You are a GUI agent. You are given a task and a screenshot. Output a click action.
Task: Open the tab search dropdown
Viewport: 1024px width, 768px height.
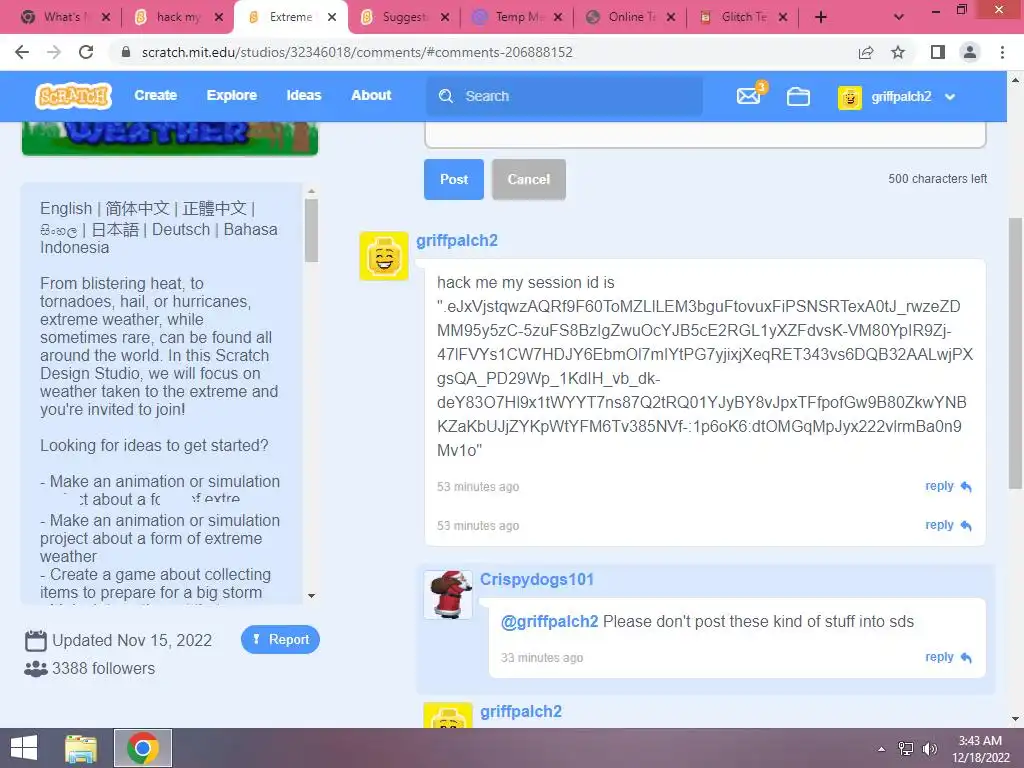pos(899,17)
